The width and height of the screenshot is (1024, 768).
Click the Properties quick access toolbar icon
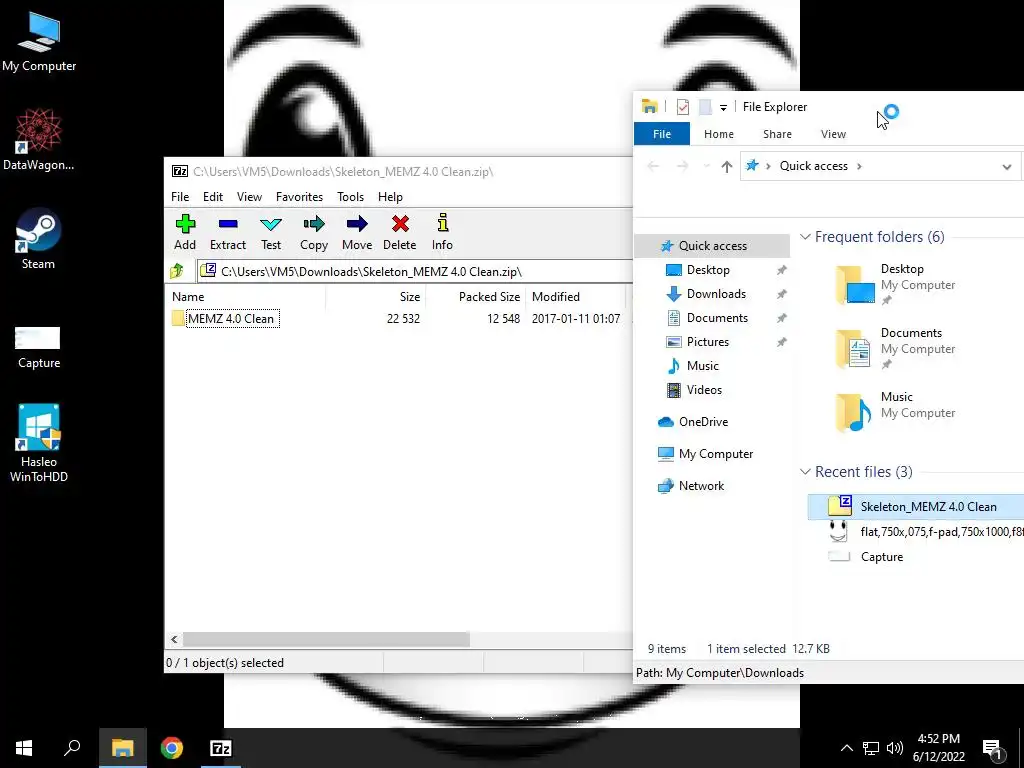[x=682, y=106]
